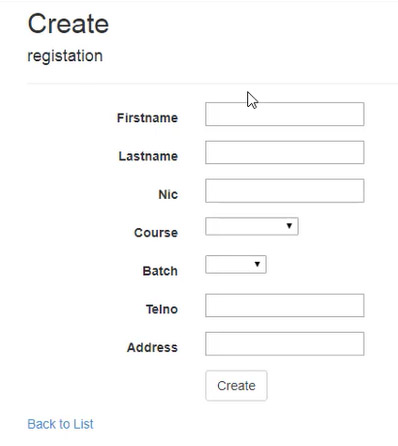Click the Course dropdown arrow
Screen dimensions: 398x446
tap(289, 226)
